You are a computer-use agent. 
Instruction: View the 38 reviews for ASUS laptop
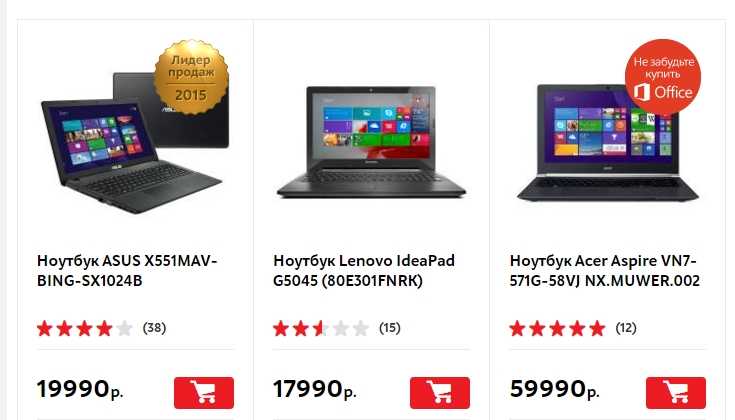tap(154, 328)
